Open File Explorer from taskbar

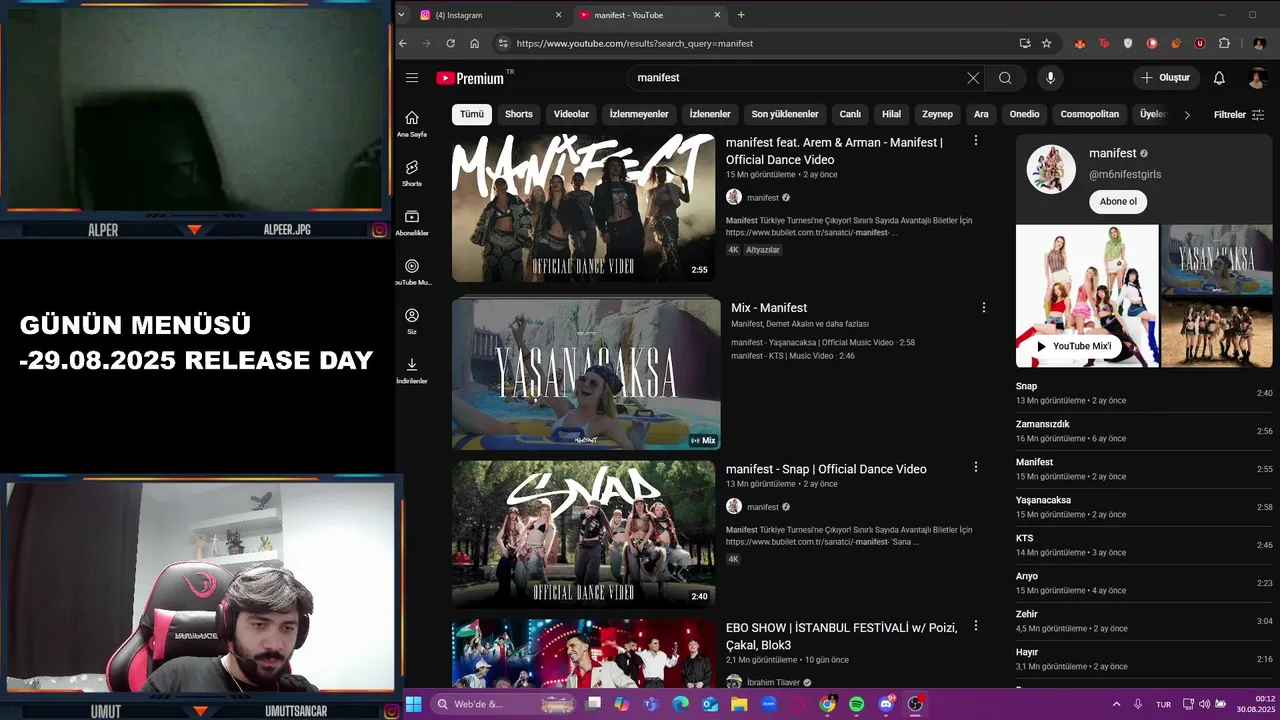tap(739, 704)
